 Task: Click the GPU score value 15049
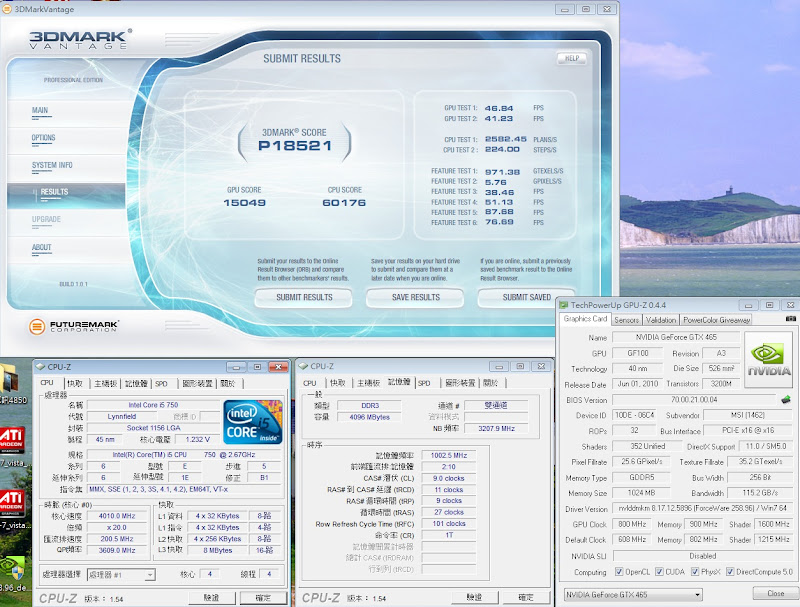[x=244, y=203]
